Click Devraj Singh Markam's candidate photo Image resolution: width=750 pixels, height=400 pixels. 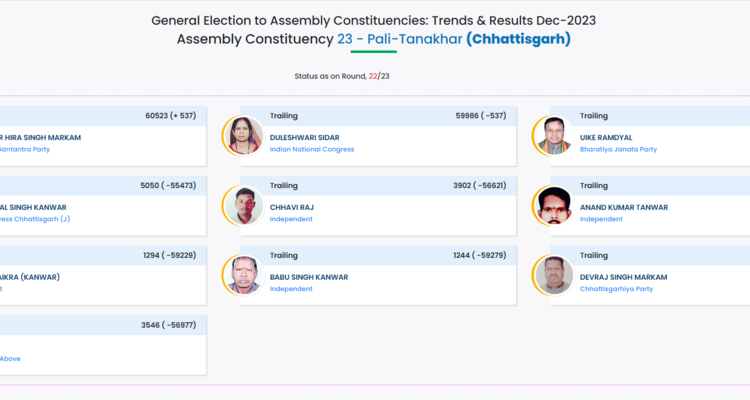[554, 276]
